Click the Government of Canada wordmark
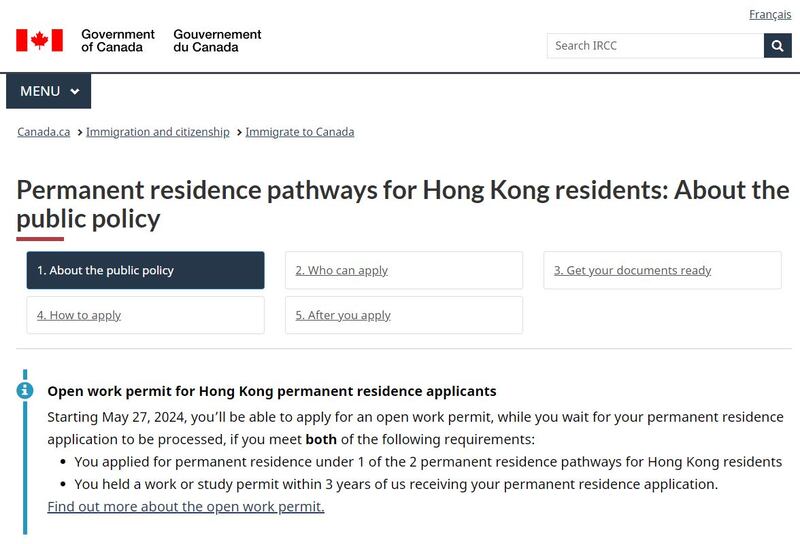800x544 pixels. tap(117, 41)
